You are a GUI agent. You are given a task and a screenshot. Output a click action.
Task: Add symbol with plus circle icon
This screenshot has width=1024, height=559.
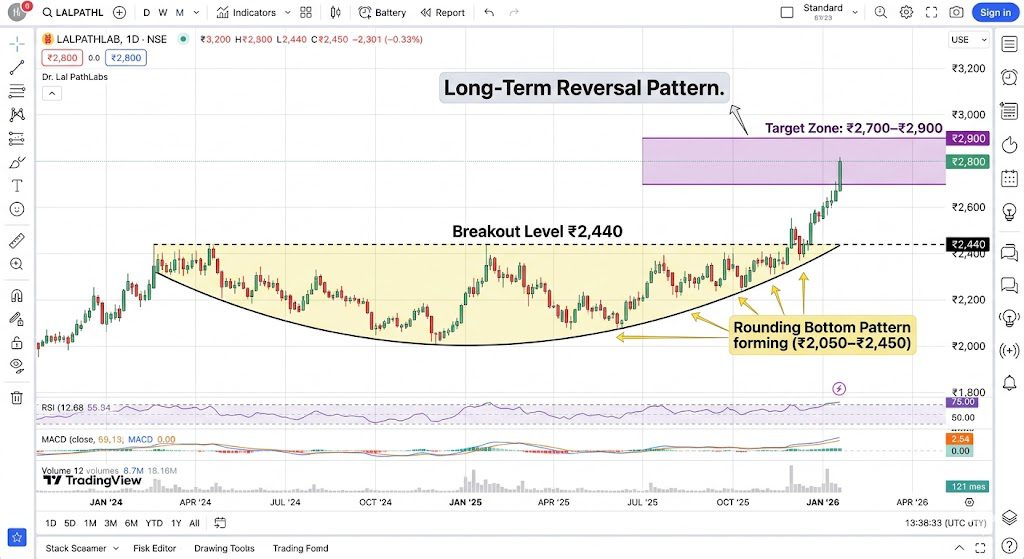coord(120,12)
